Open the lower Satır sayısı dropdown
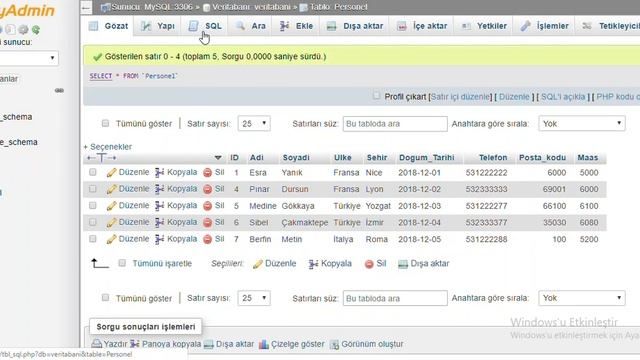The image size is (640, 360). click(x=254, y=298)
